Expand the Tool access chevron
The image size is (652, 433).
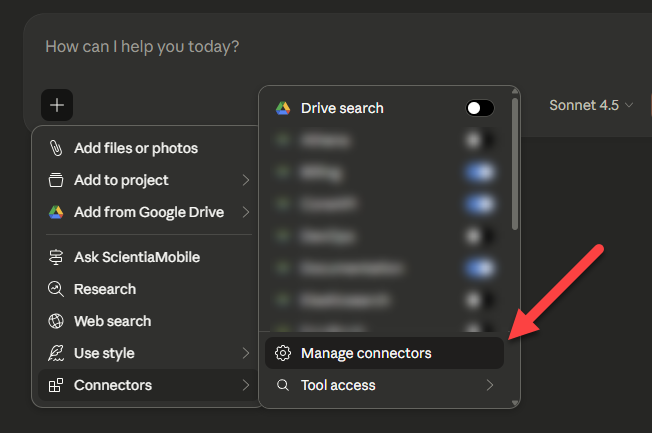pyautogui.click(x=490, y=385)
